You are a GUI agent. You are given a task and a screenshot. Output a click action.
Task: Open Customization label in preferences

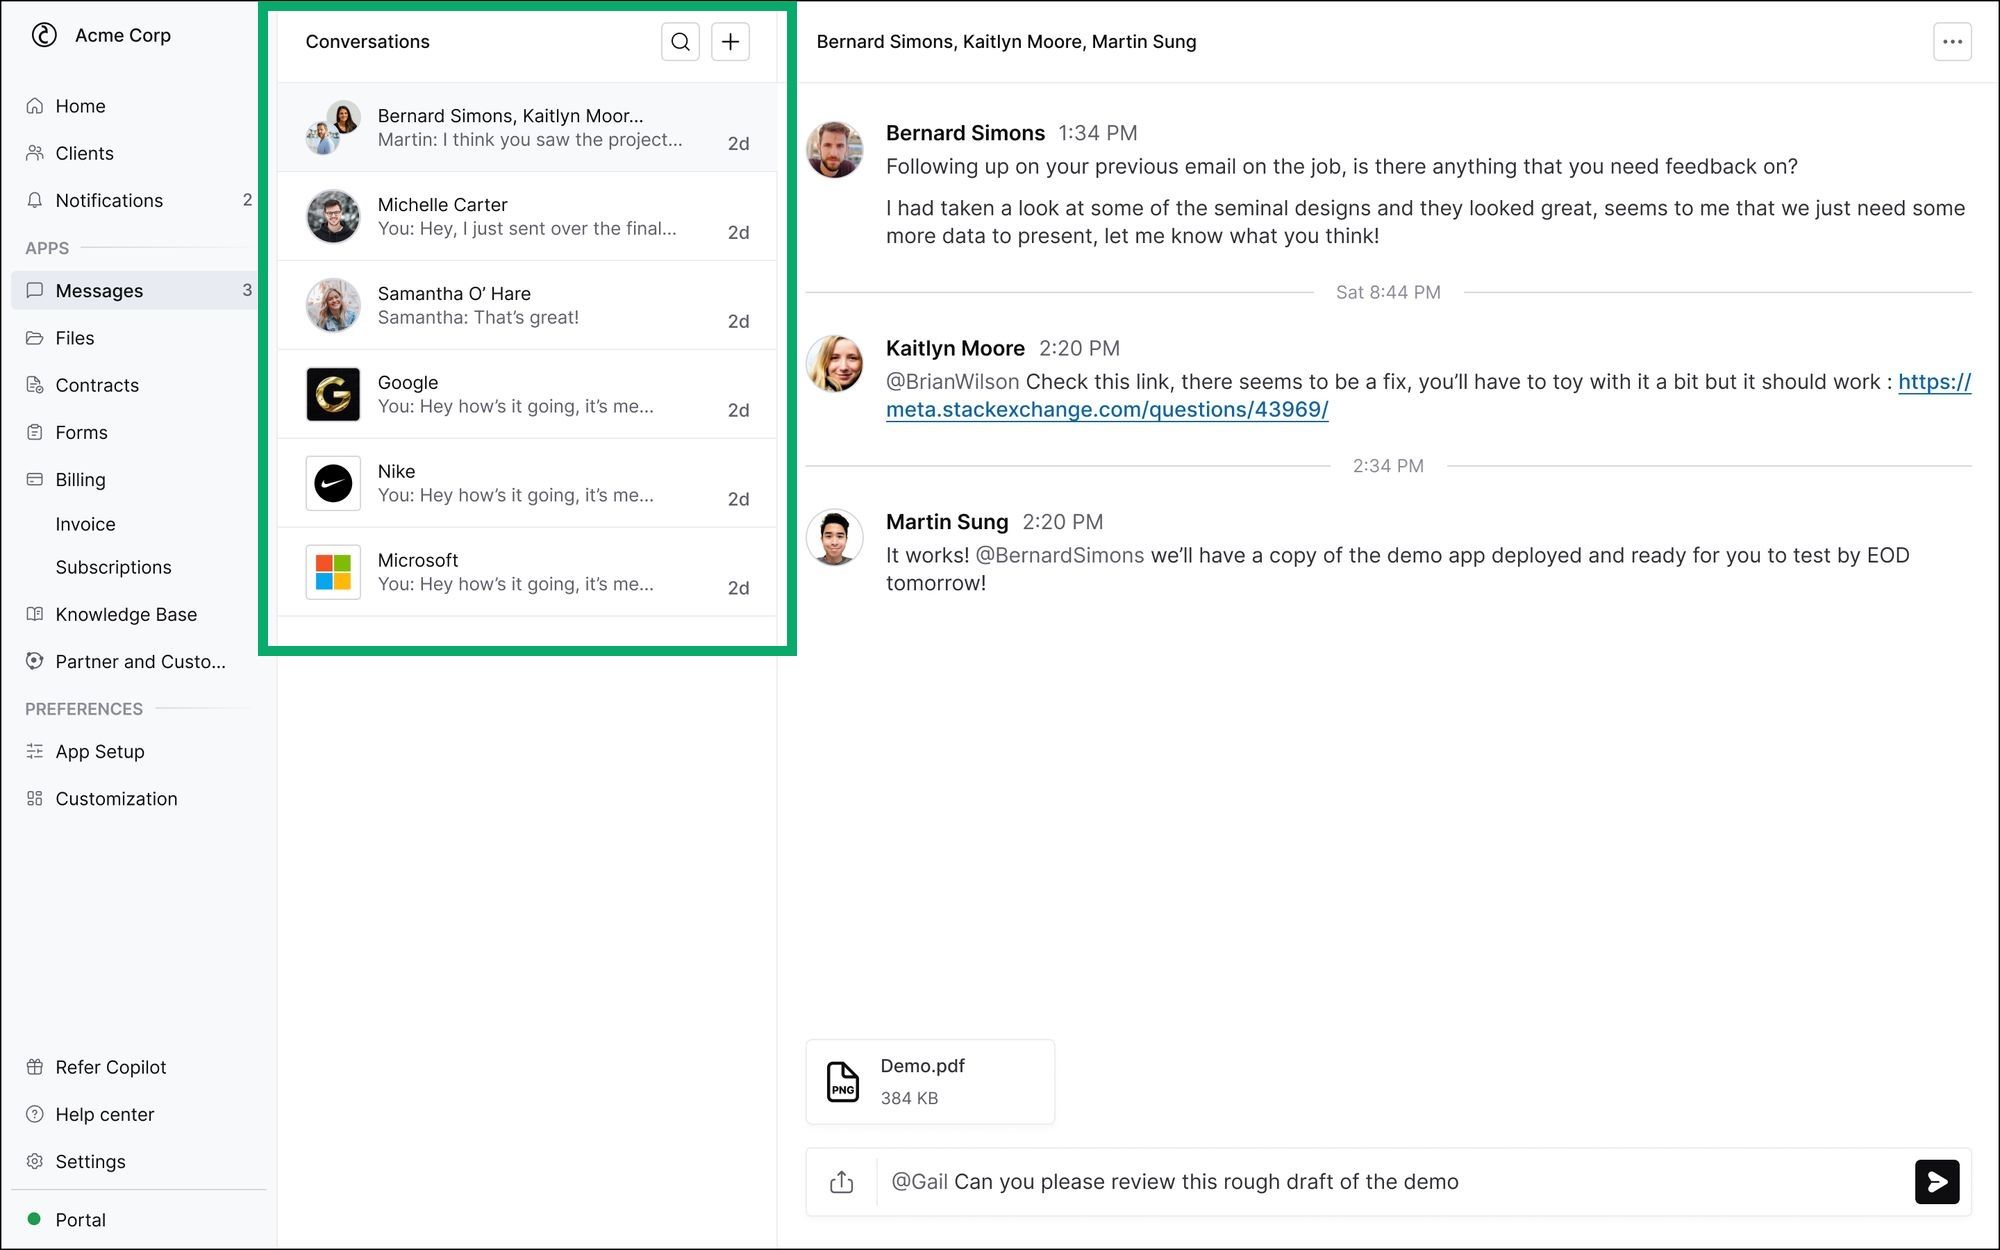116,798
